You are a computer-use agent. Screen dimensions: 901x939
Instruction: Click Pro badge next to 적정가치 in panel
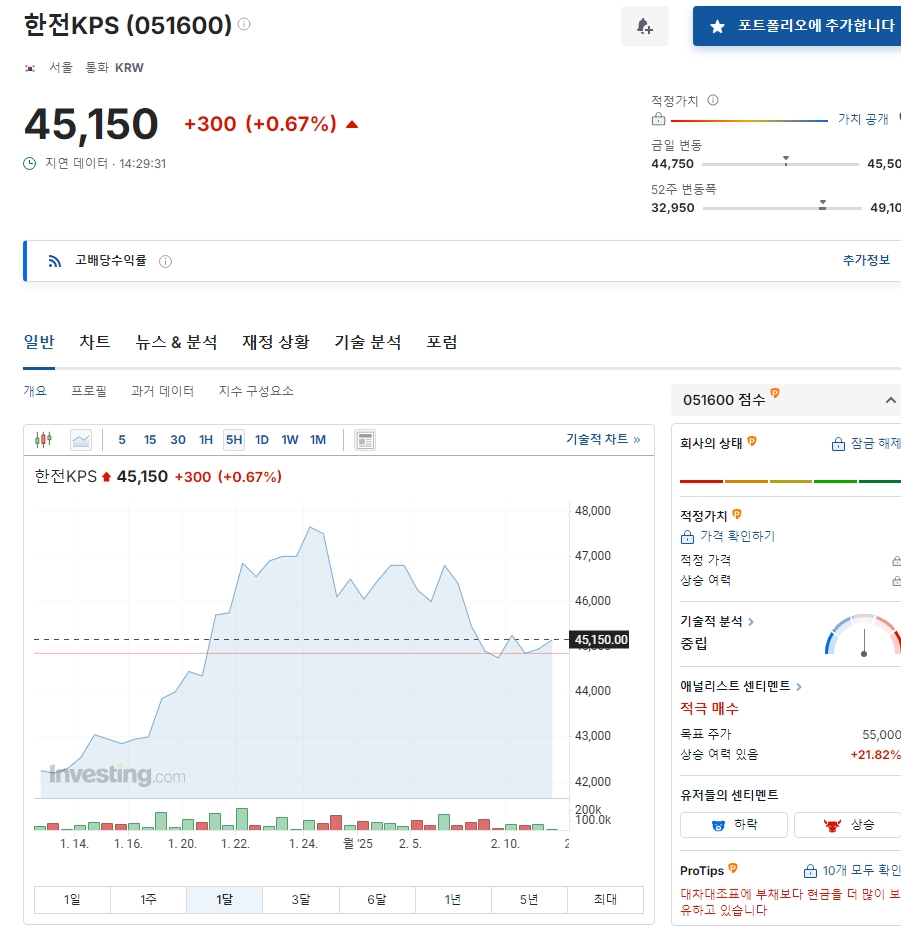(x=737, y=514)
